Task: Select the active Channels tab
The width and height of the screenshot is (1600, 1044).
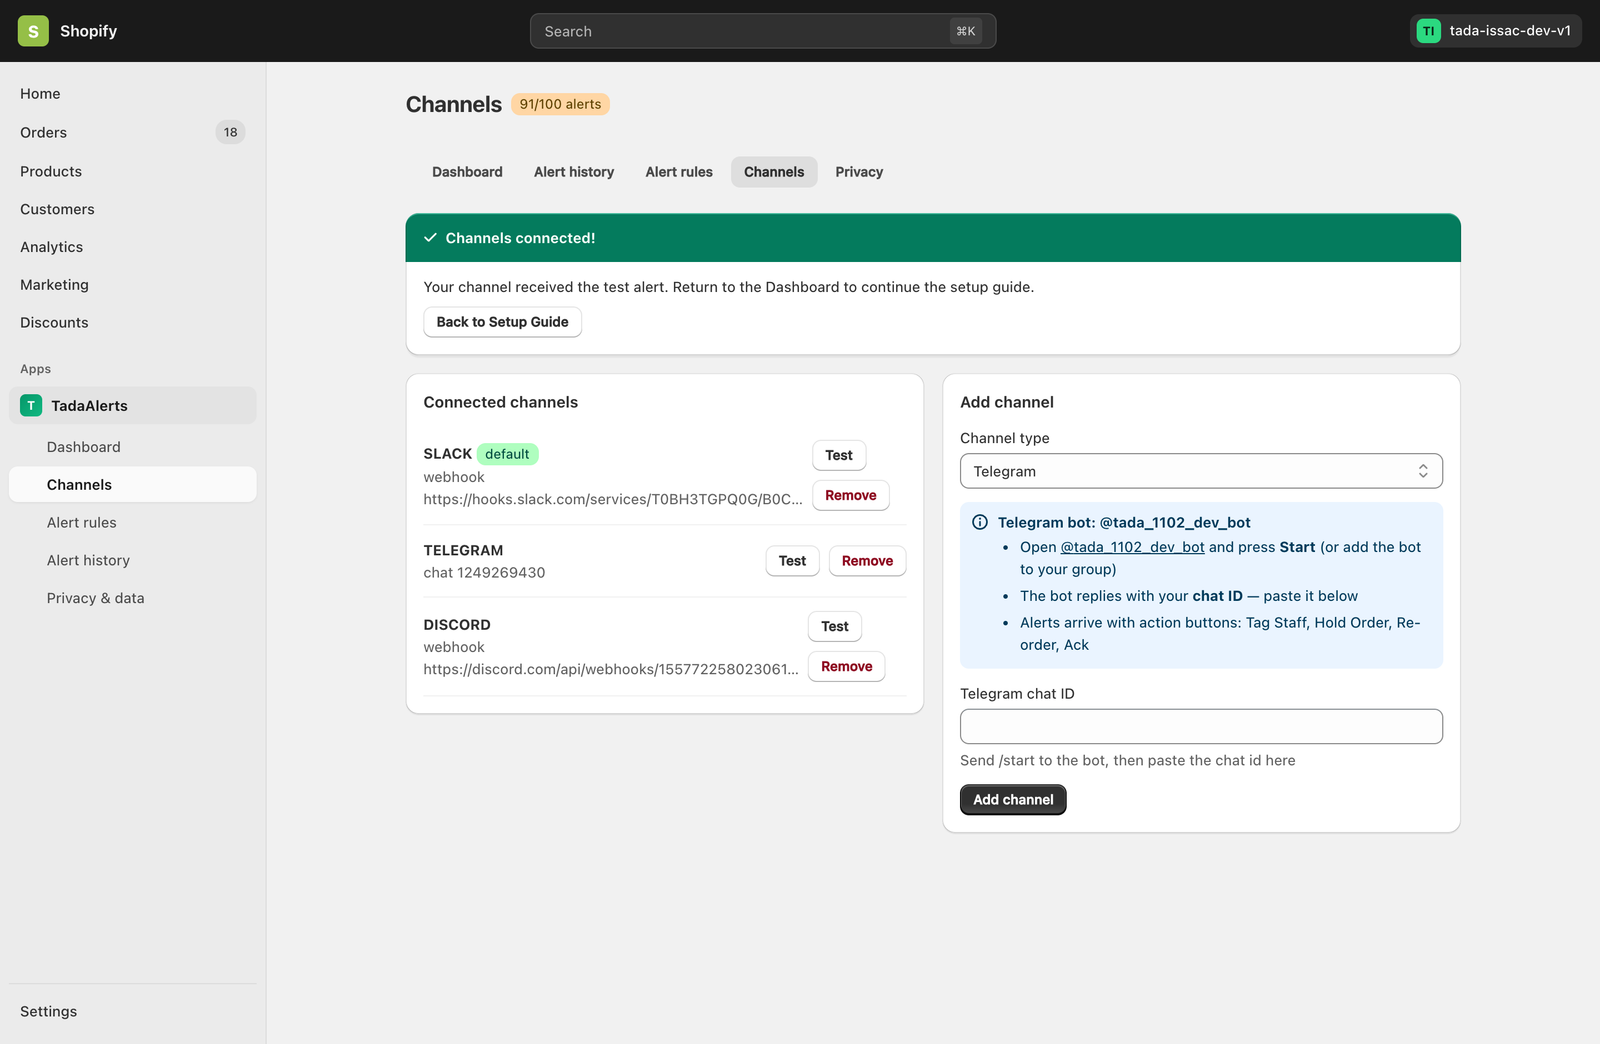Action: pyautogui.click(x=774, y=172)
